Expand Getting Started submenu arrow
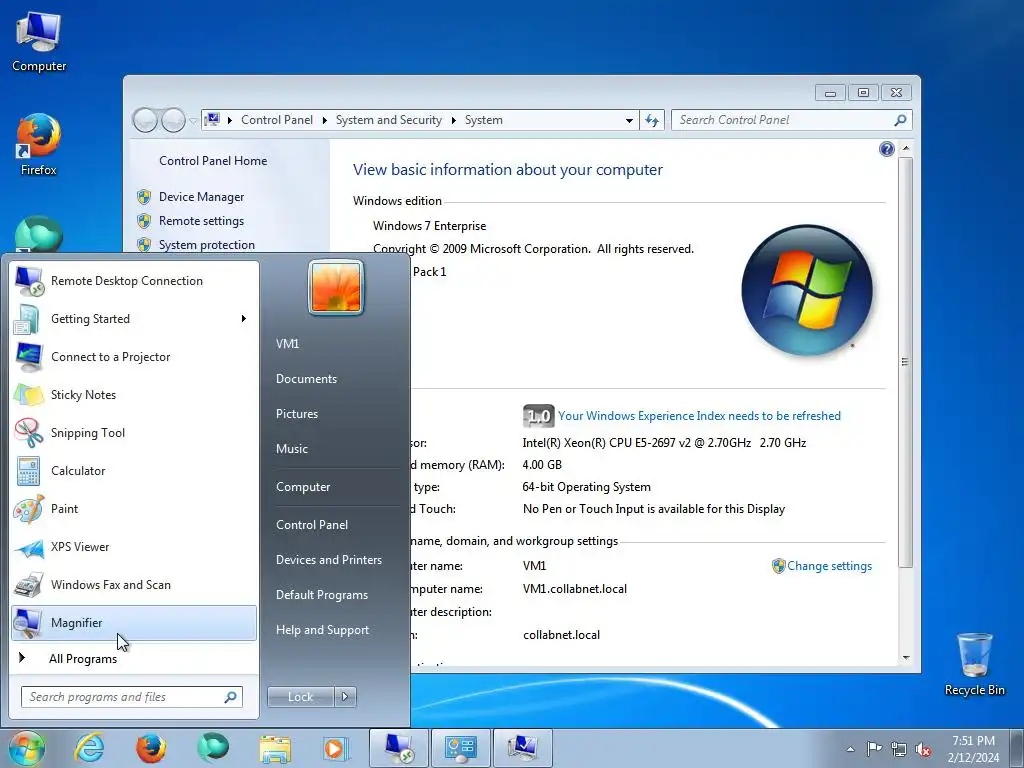The height and width of the screenshot is (768, 1024). pos(244,319)
